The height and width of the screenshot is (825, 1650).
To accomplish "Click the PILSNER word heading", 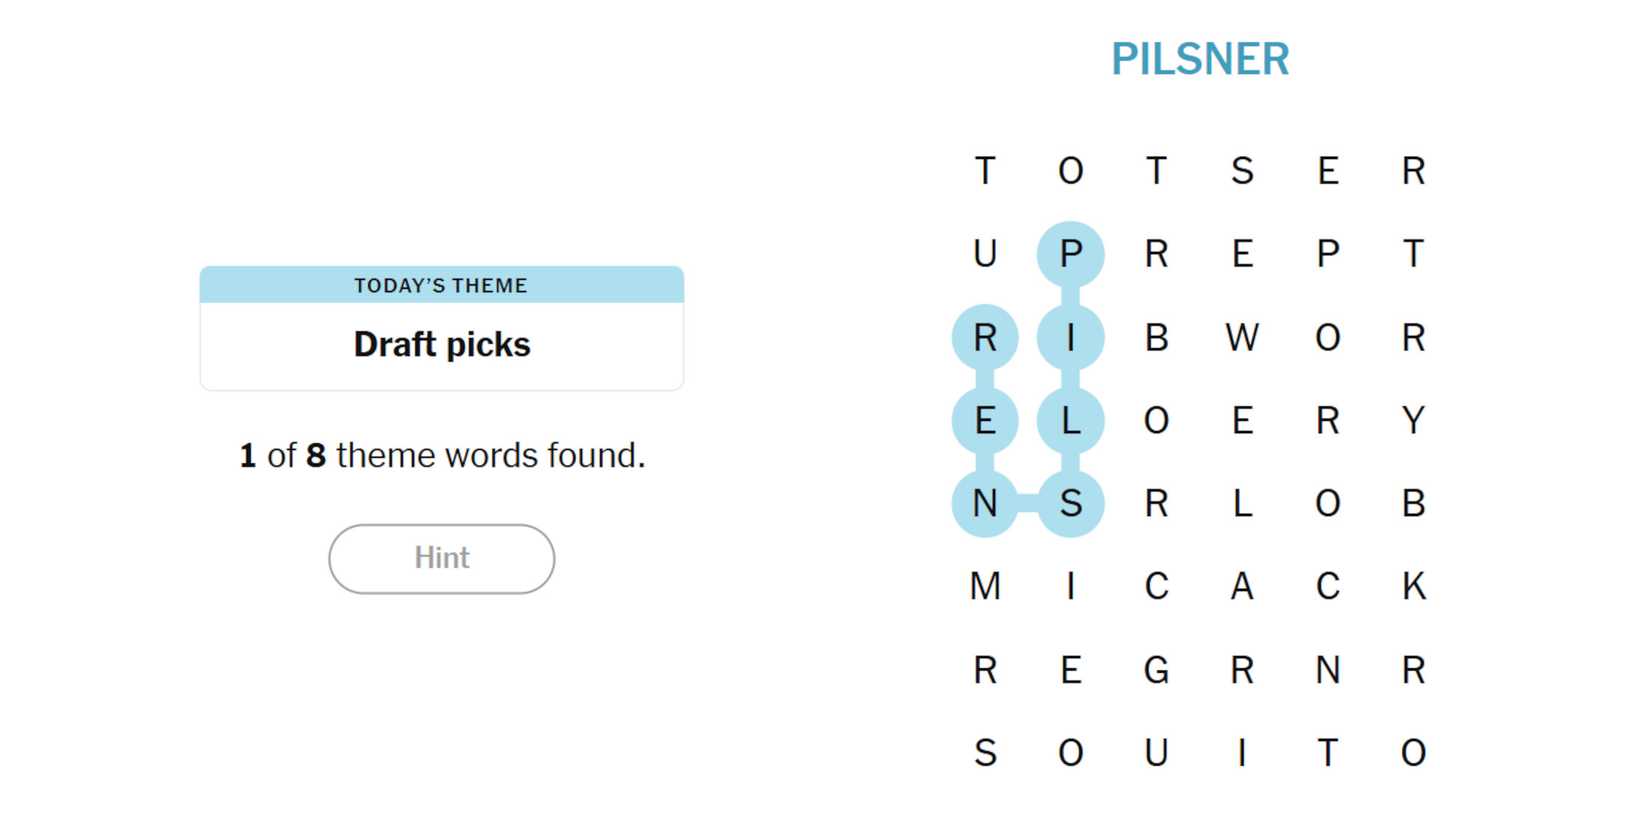I will pyautogui.click(x=1200, y=59).
